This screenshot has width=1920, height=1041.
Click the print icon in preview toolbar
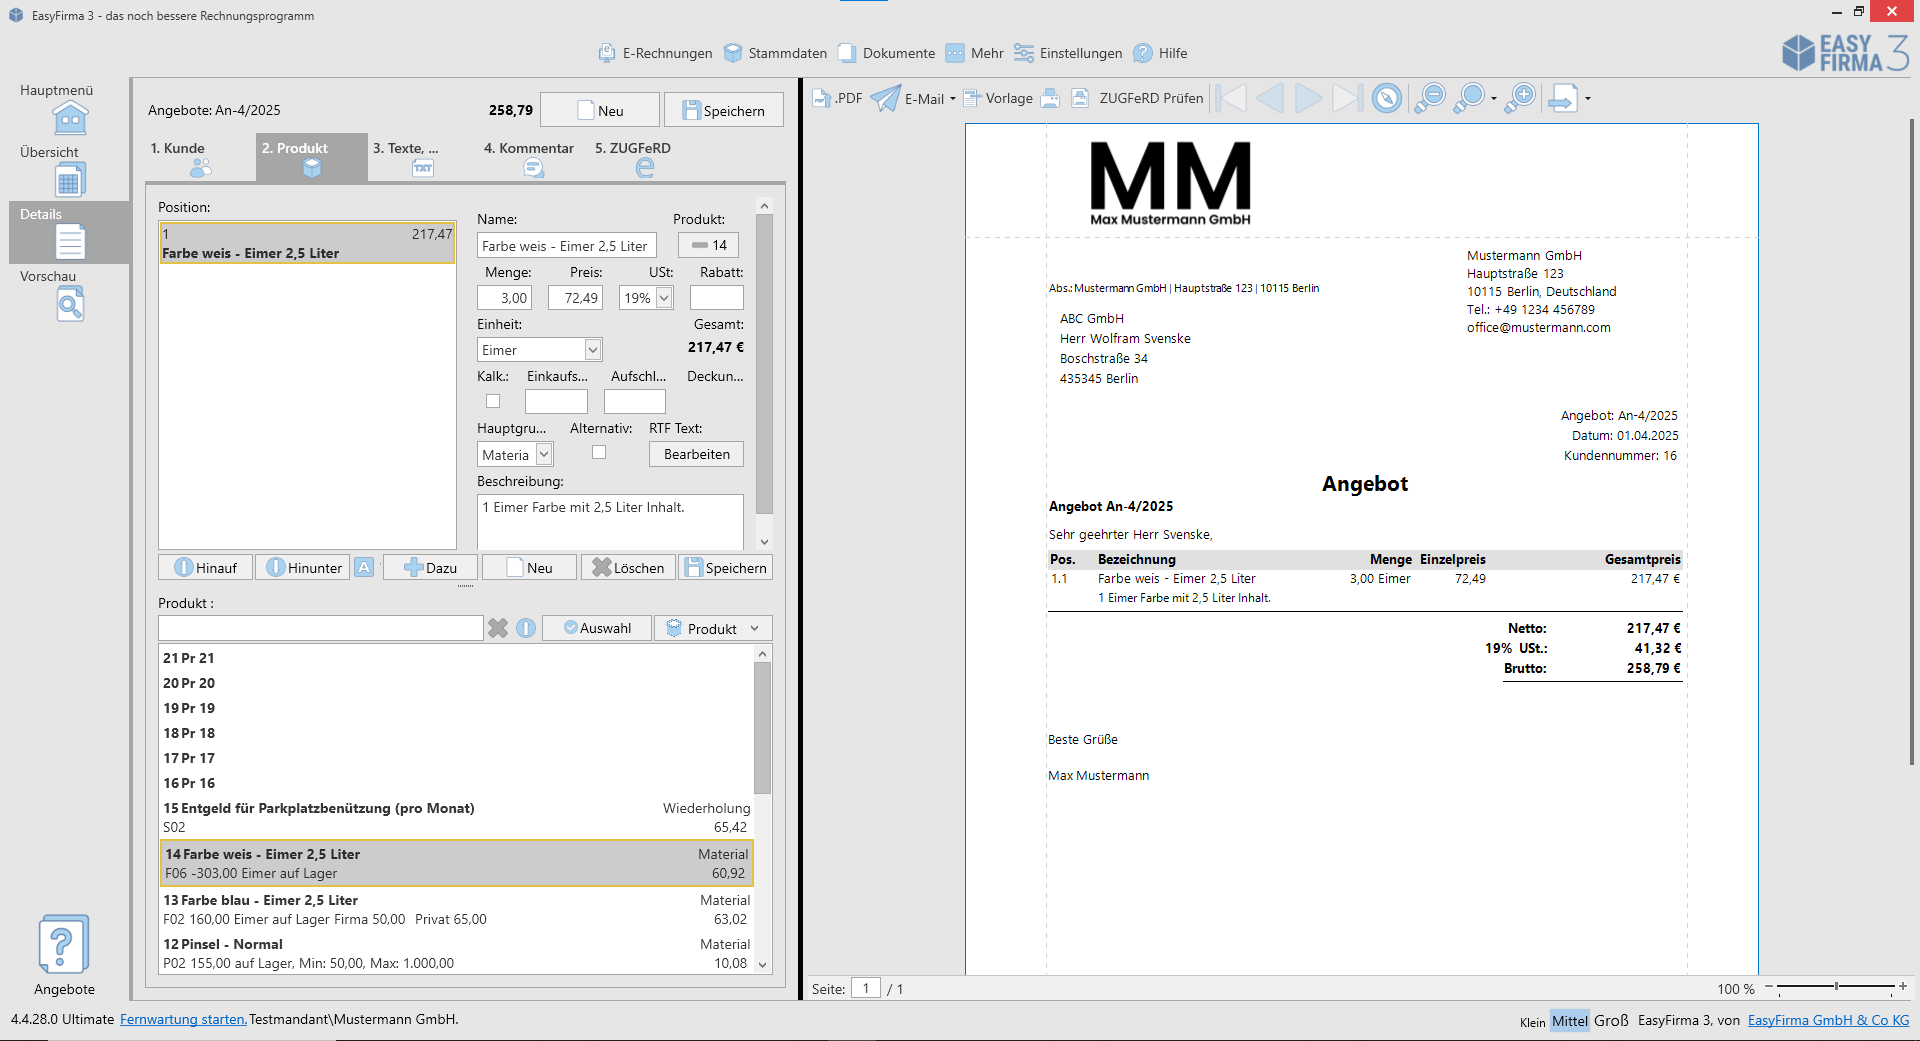tap(1050, 98)
